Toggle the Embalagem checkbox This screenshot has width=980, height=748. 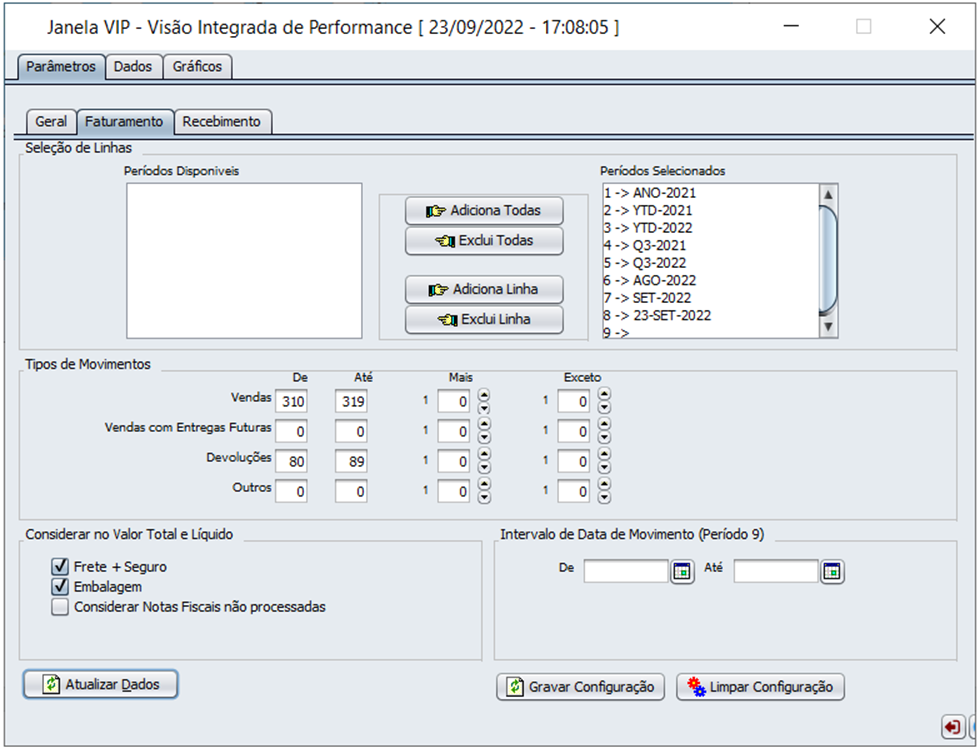coord(59,587)
